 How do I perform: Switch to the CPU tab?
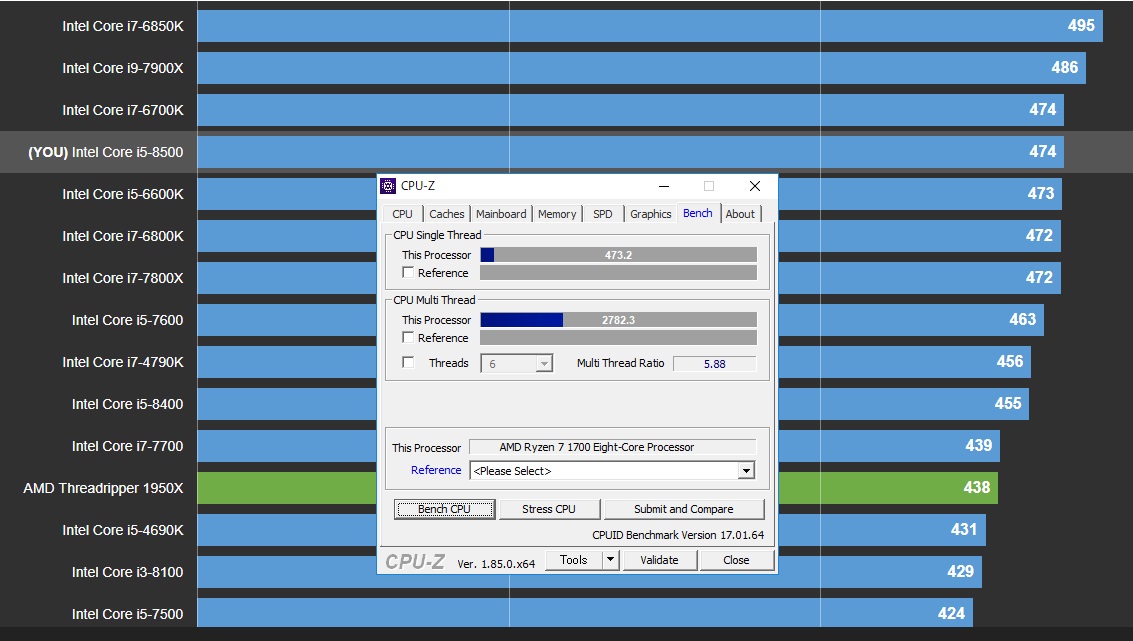[402, 214]
